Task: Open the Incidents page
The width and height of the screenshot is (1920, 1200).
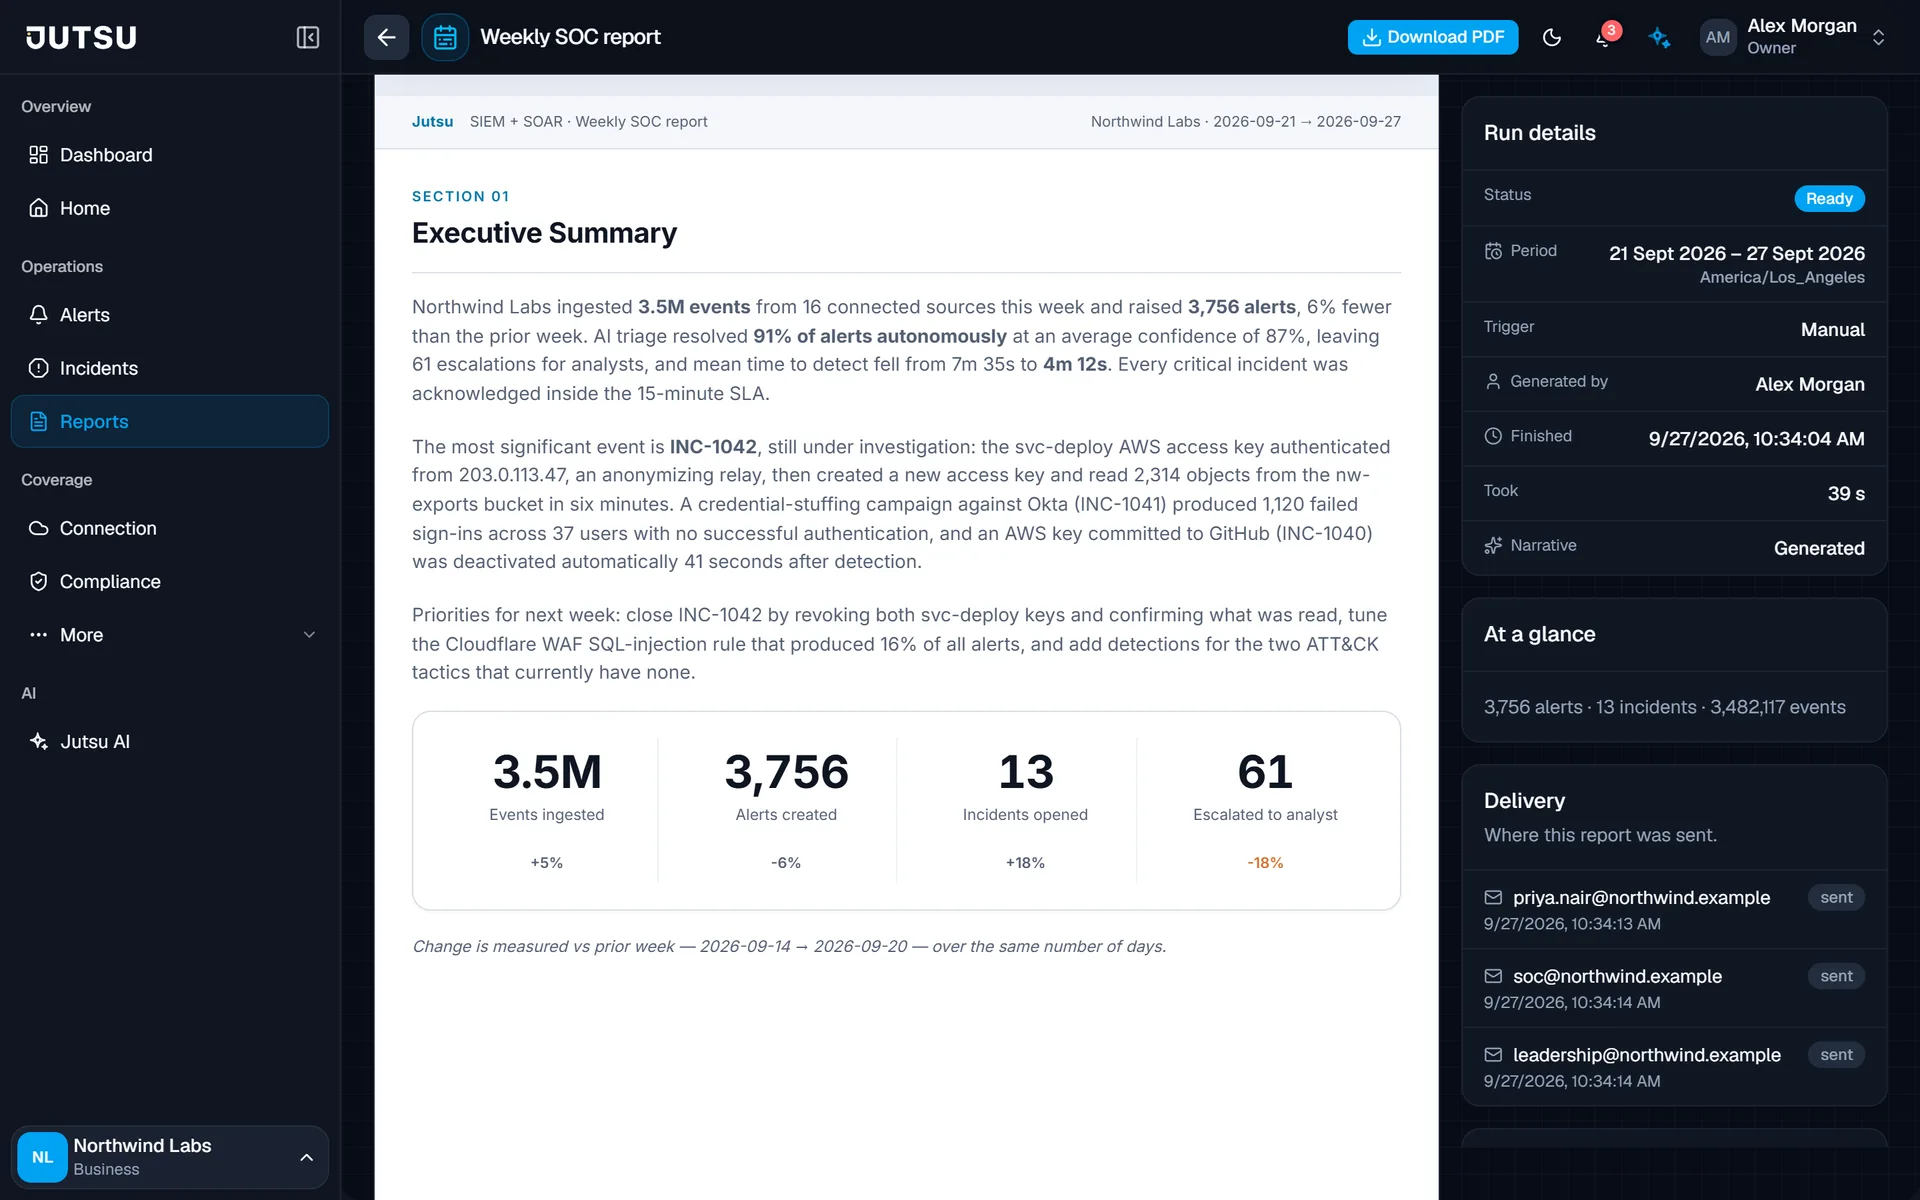Action: coord(170,368)
